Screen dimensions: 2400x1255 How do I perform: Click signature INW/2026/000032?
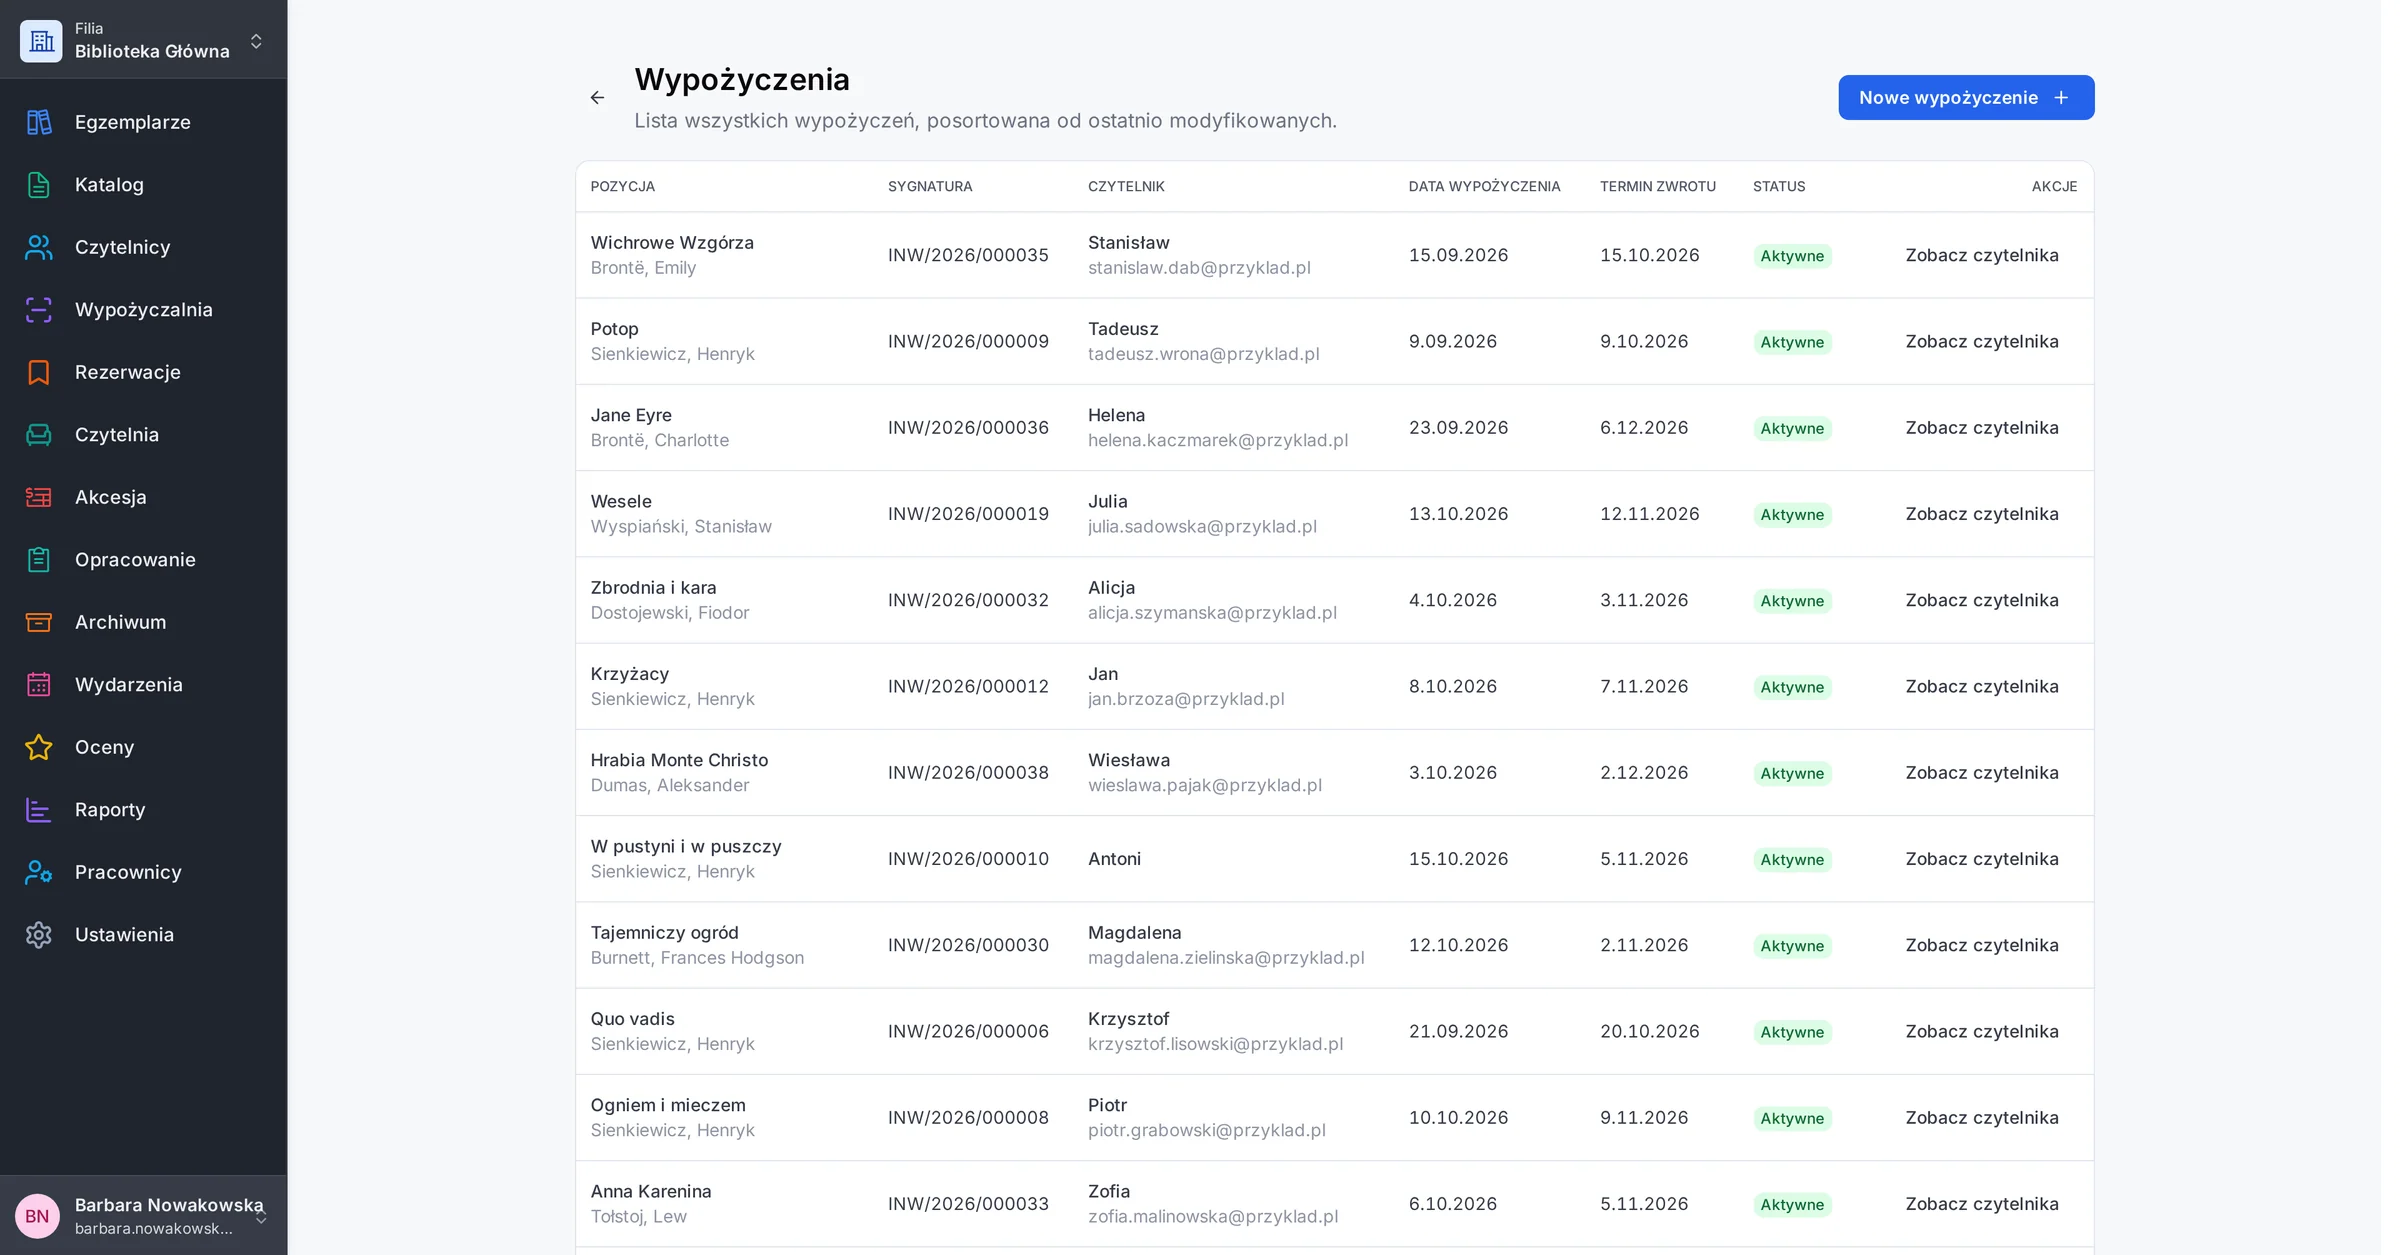(968, 600)
